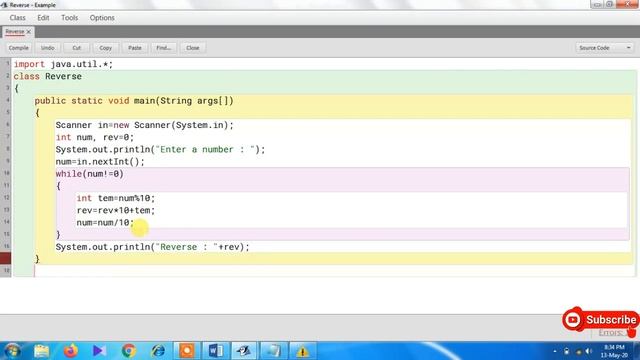Click the 'Scanner in=new Scanner(System.in);' line
The width and height of the screenshot is (640, 360).
click(144, 125)
